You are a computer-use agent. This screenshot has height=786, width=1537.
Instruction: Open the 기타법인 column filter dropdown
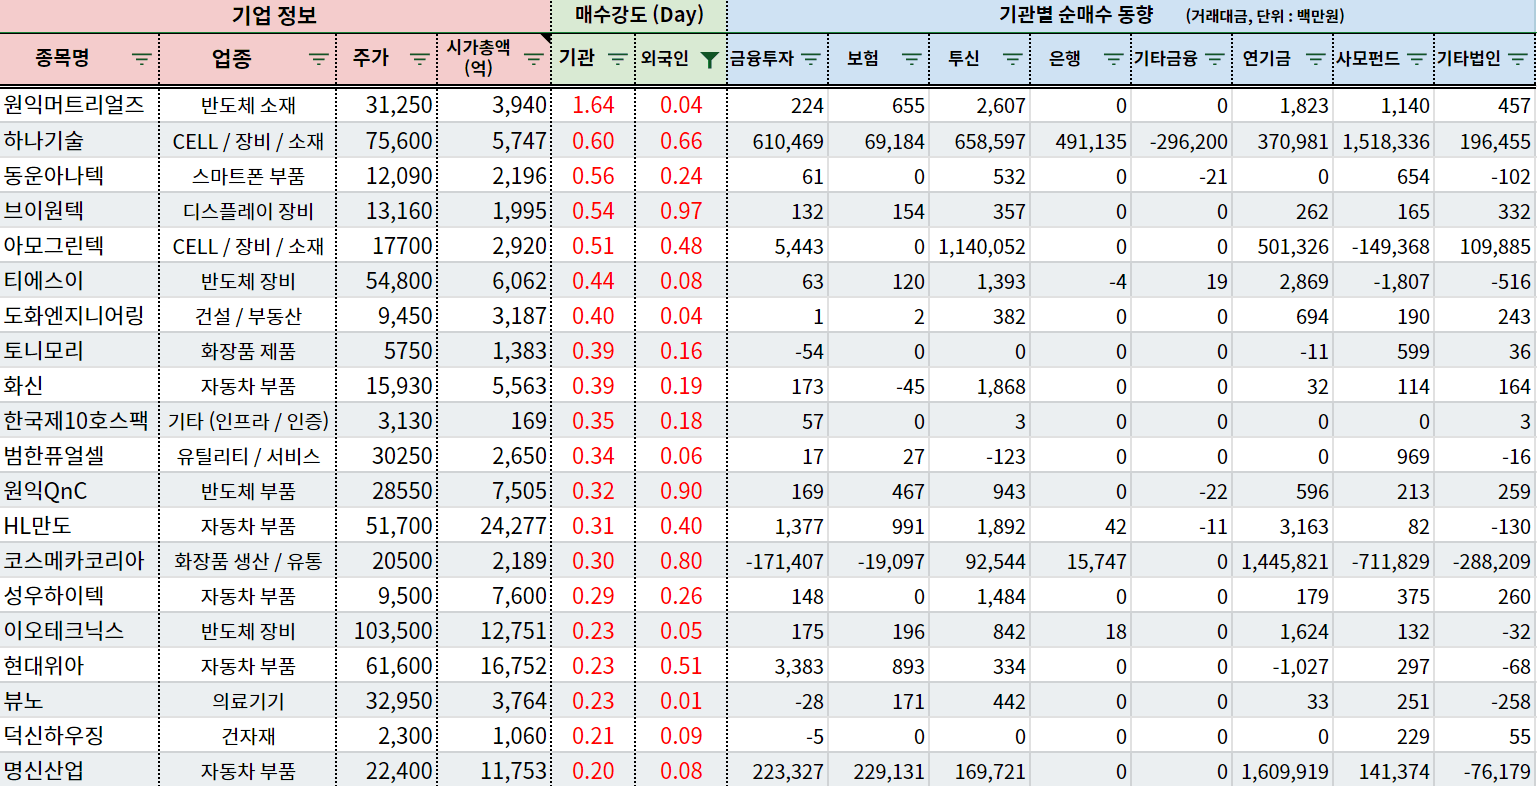pos(1518,59)
